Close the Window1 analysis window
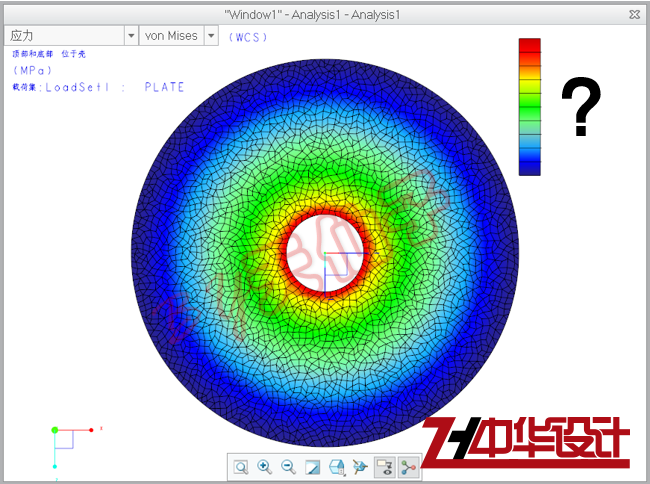 pyautogui.click(x=634, y=14)
